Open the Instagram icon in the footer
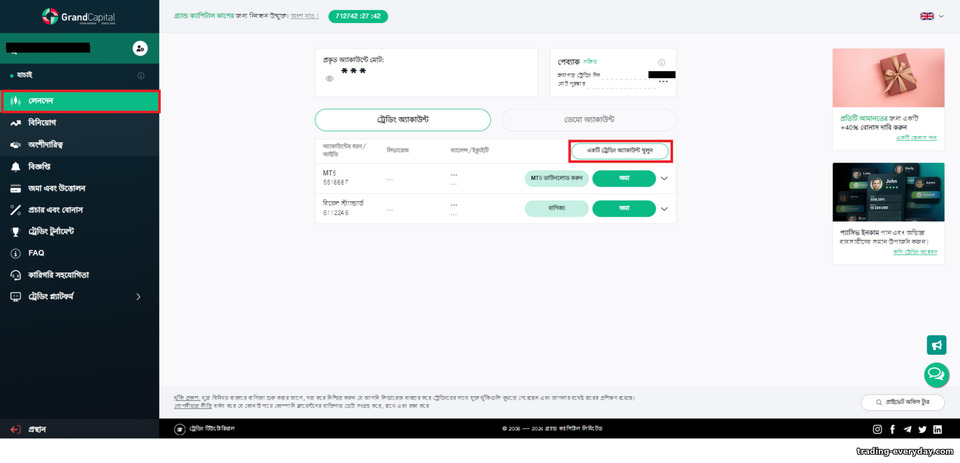 click(877, 429)
